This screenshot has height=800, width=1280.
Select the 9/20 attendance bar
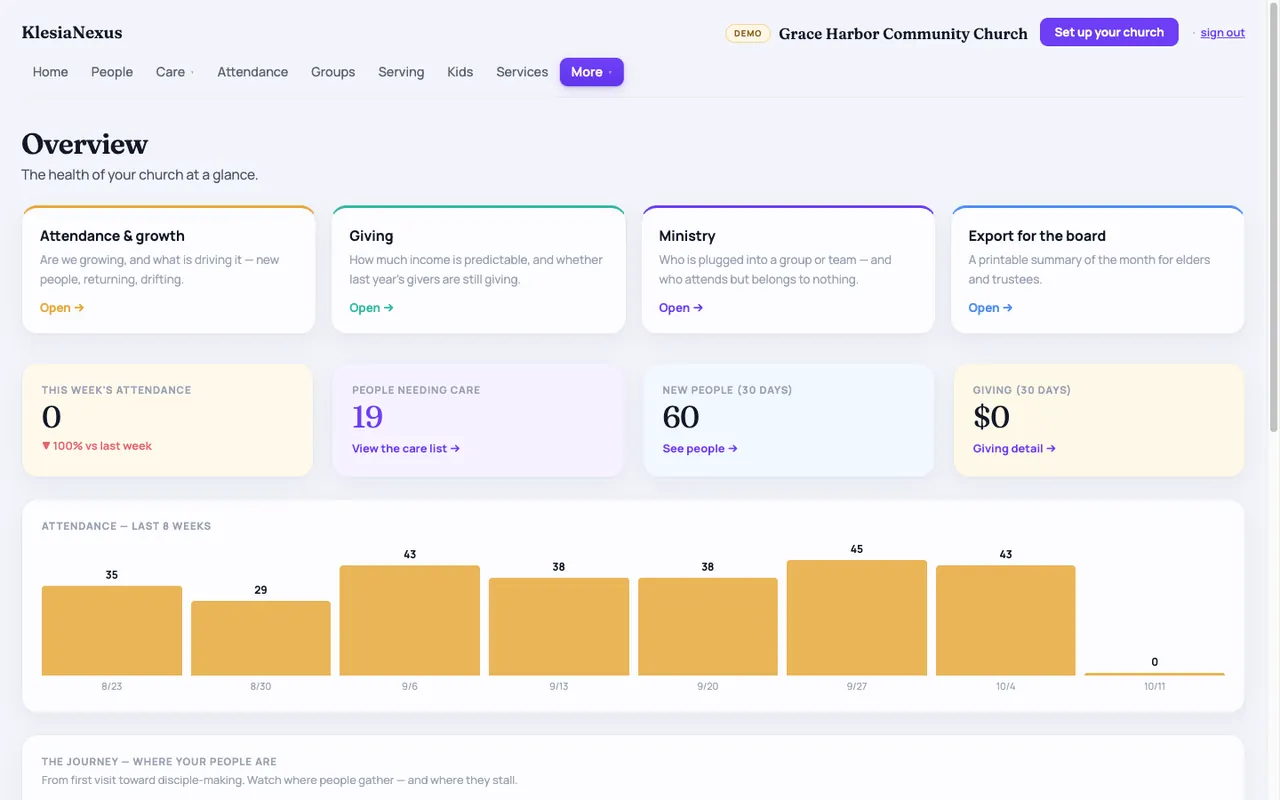point(708,626)
